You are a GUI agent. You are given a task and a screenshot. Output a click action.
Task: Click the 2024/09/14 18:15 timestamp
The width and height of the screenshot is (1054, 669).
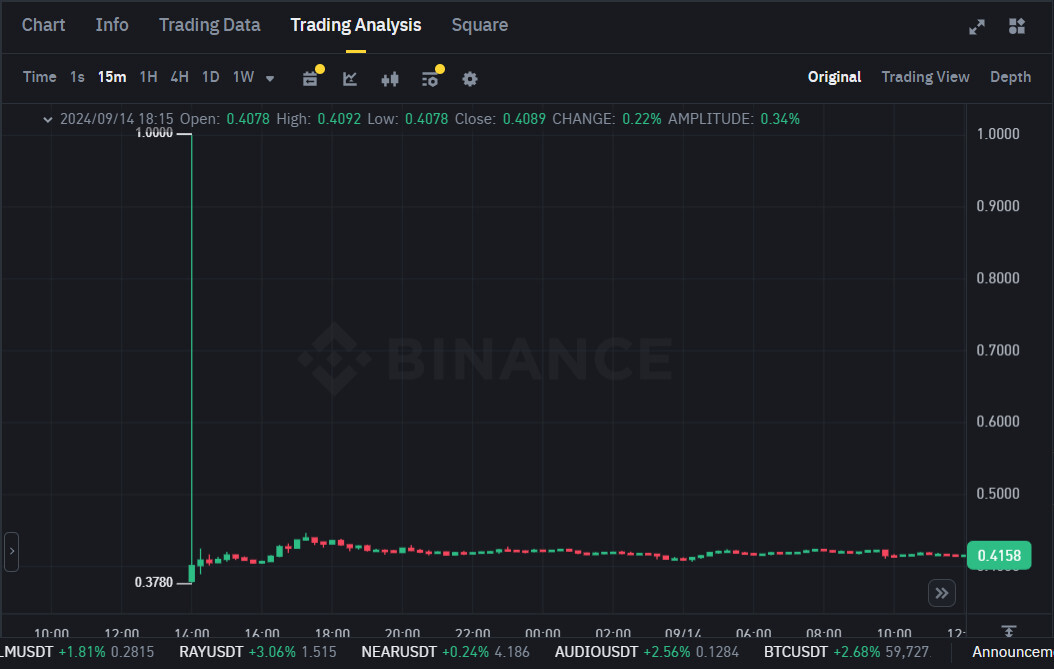(116, 119)
